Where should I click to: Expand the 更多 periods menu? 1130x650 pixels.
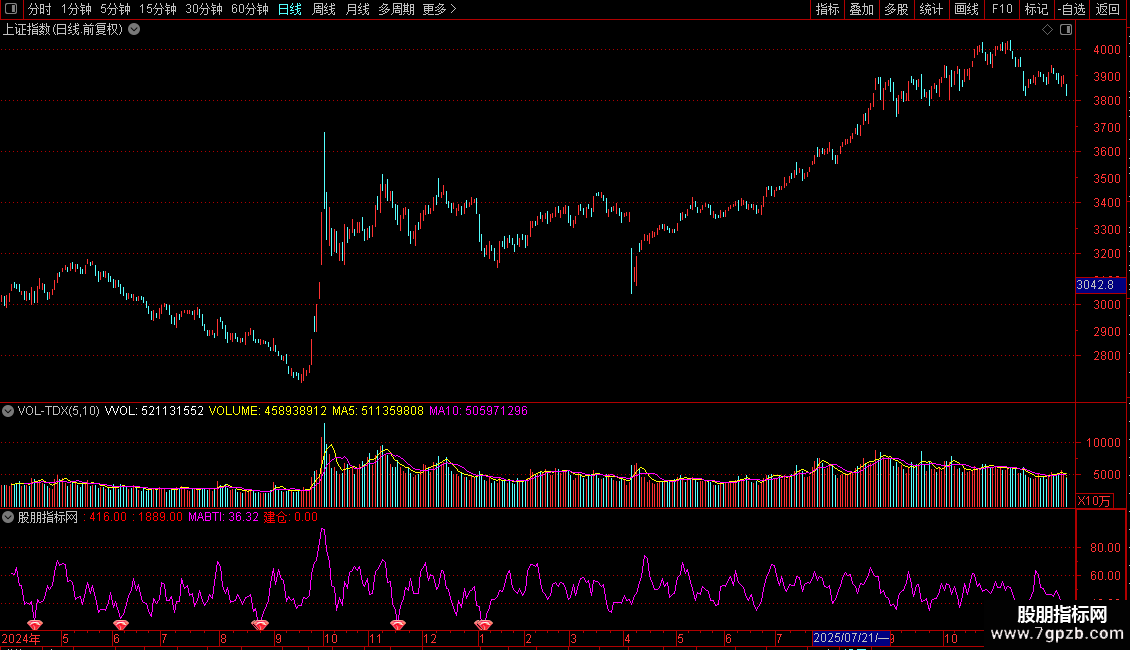440,9
